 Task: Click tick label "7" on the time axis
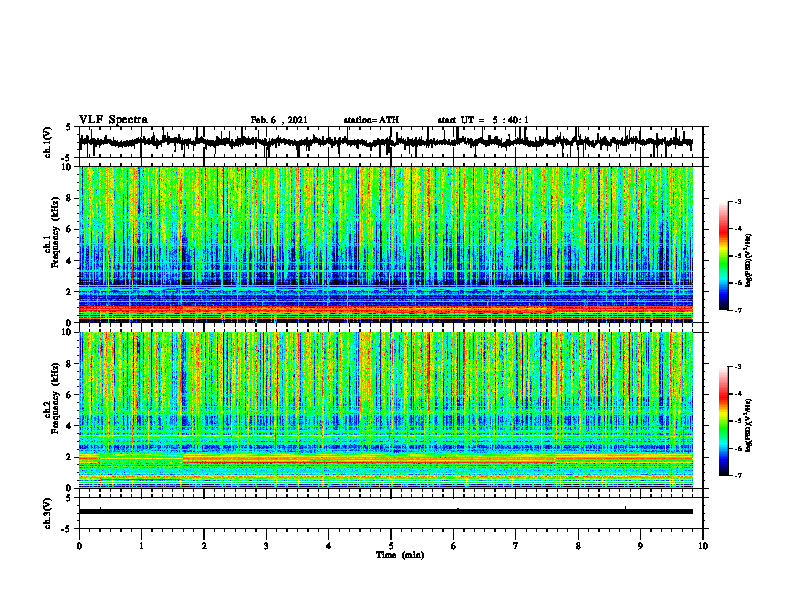[516, 546]
